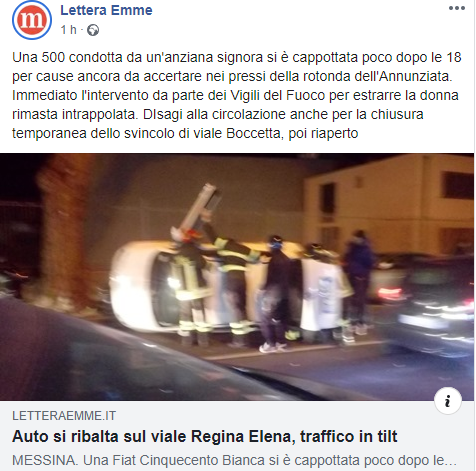Open the Lettera Emme page name

[106, 10]
